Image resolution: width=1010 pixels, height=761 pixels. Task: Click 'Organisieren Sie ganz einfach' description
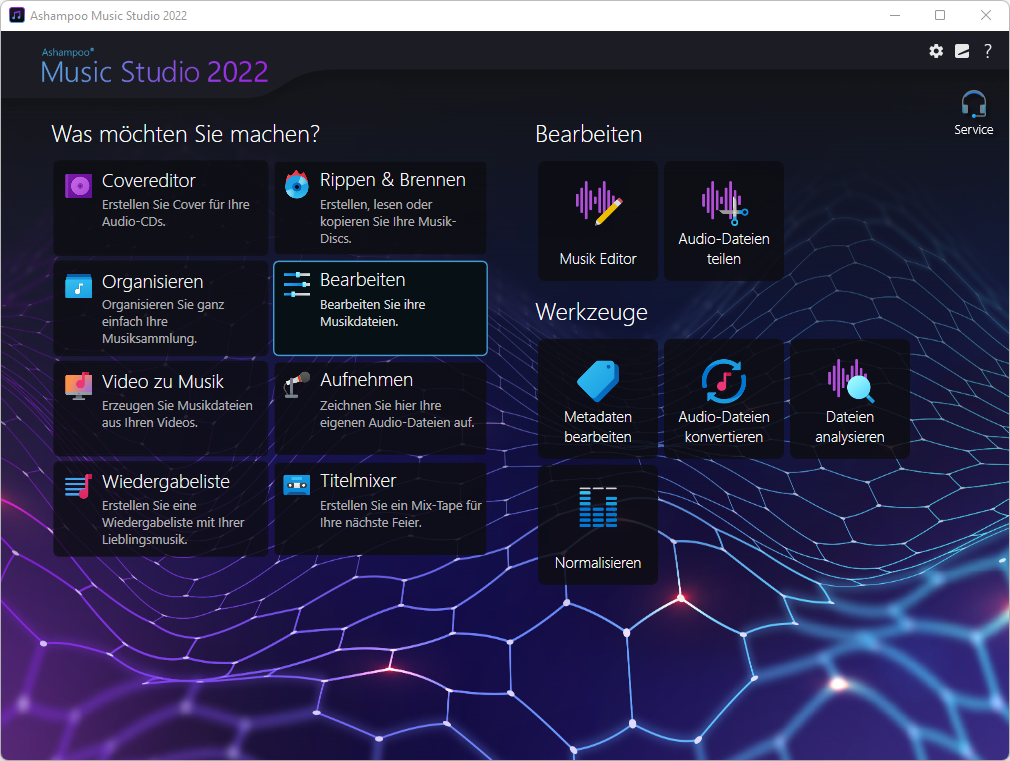(163, 322)
